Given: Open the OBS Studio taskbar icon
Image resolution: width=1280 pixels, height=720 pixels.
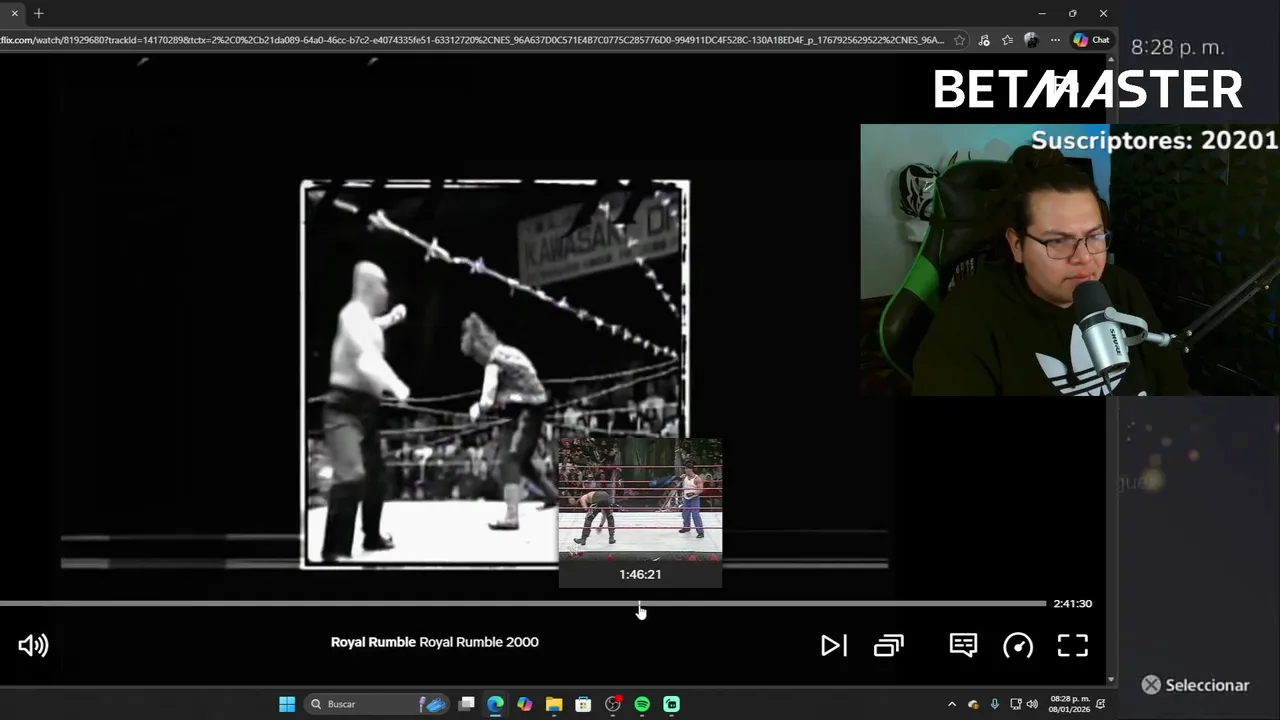Looking at the screenshot, I should [613, 704].
